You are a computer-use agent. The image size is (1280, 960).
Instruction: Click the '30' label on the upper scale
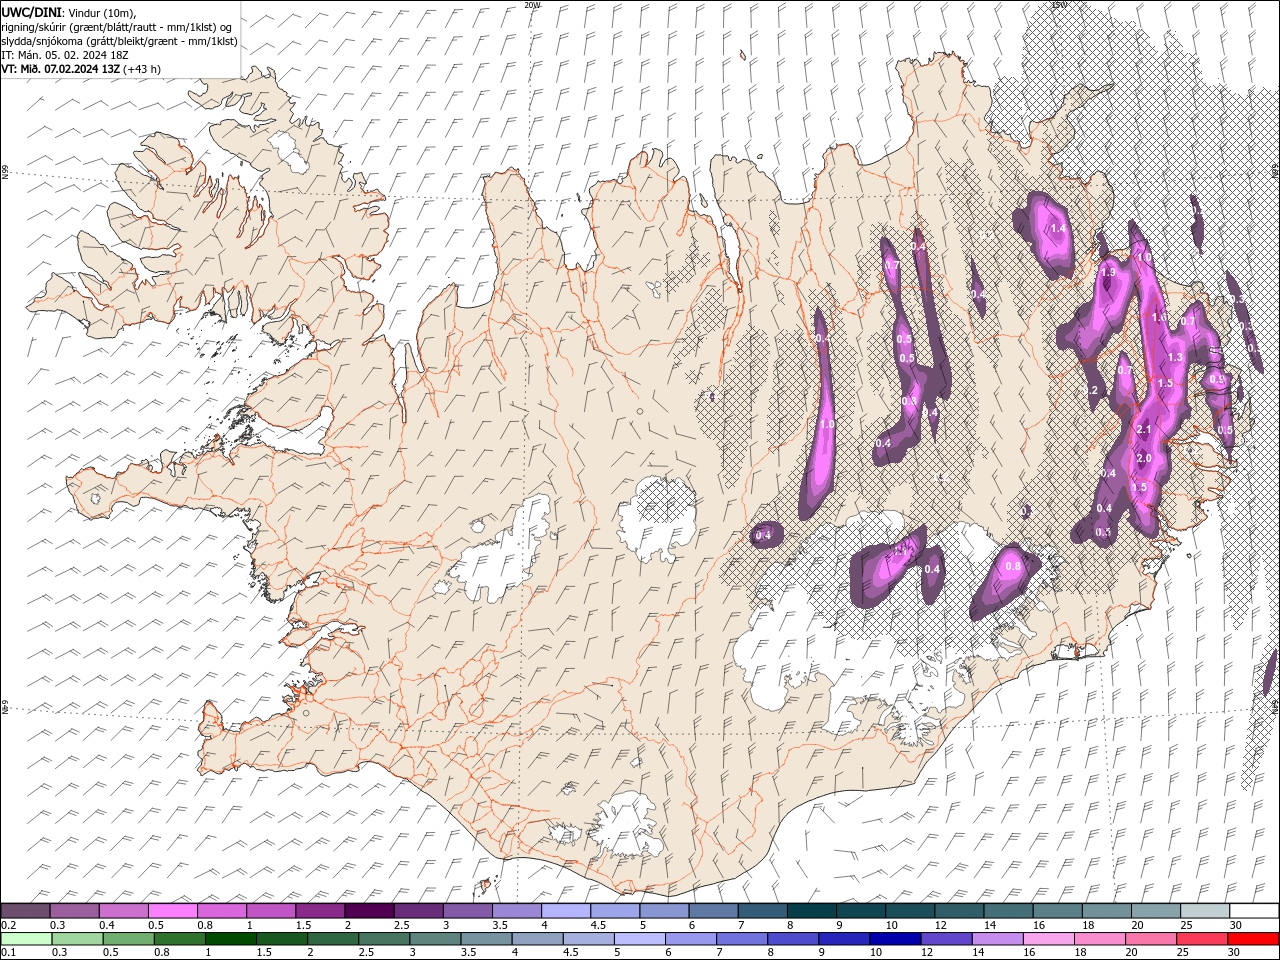click(x=1236, y=925)
